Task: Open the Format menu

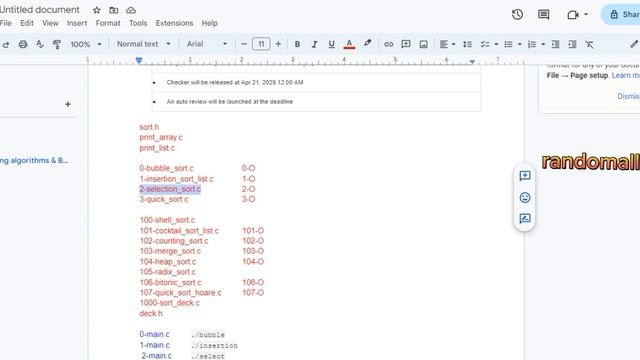Action: [x=108, y=23]
